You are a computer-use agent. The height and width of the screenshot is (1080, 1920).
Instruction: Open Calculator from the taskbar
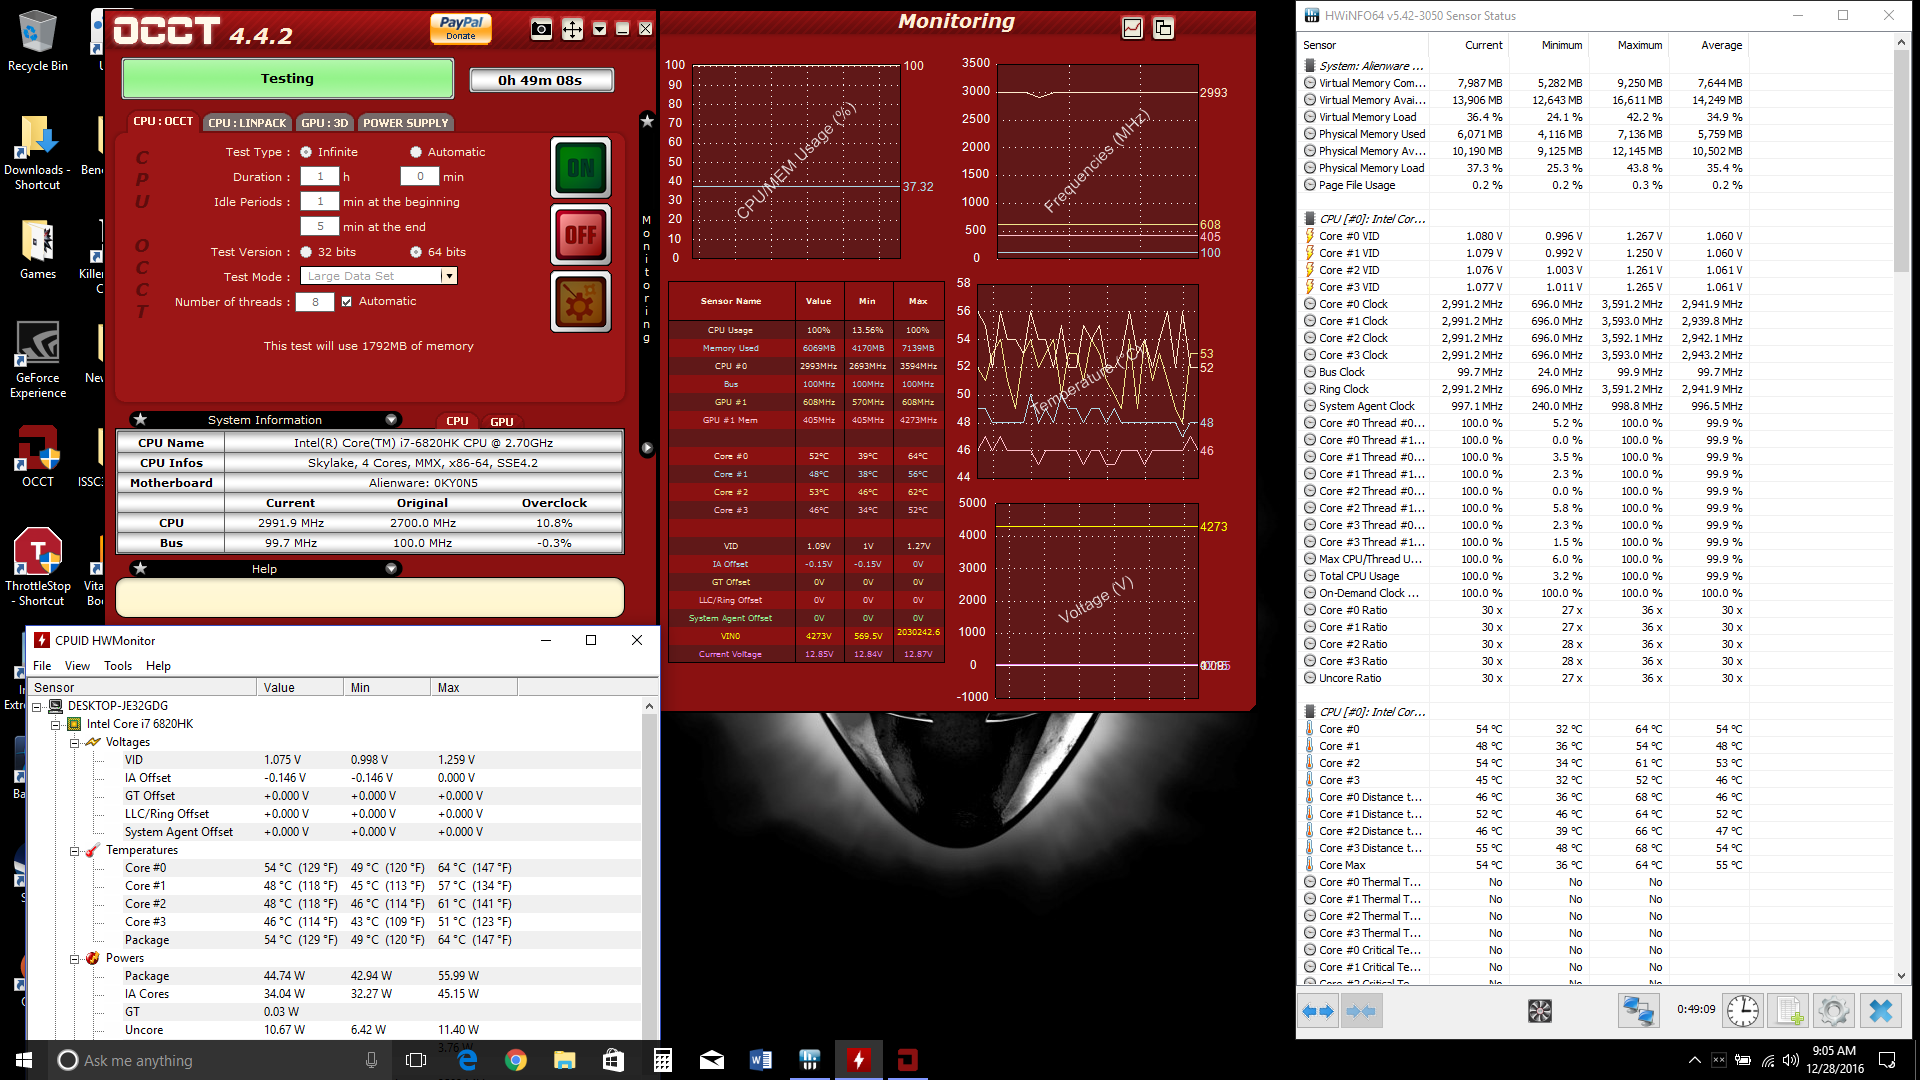[663, 1060]
